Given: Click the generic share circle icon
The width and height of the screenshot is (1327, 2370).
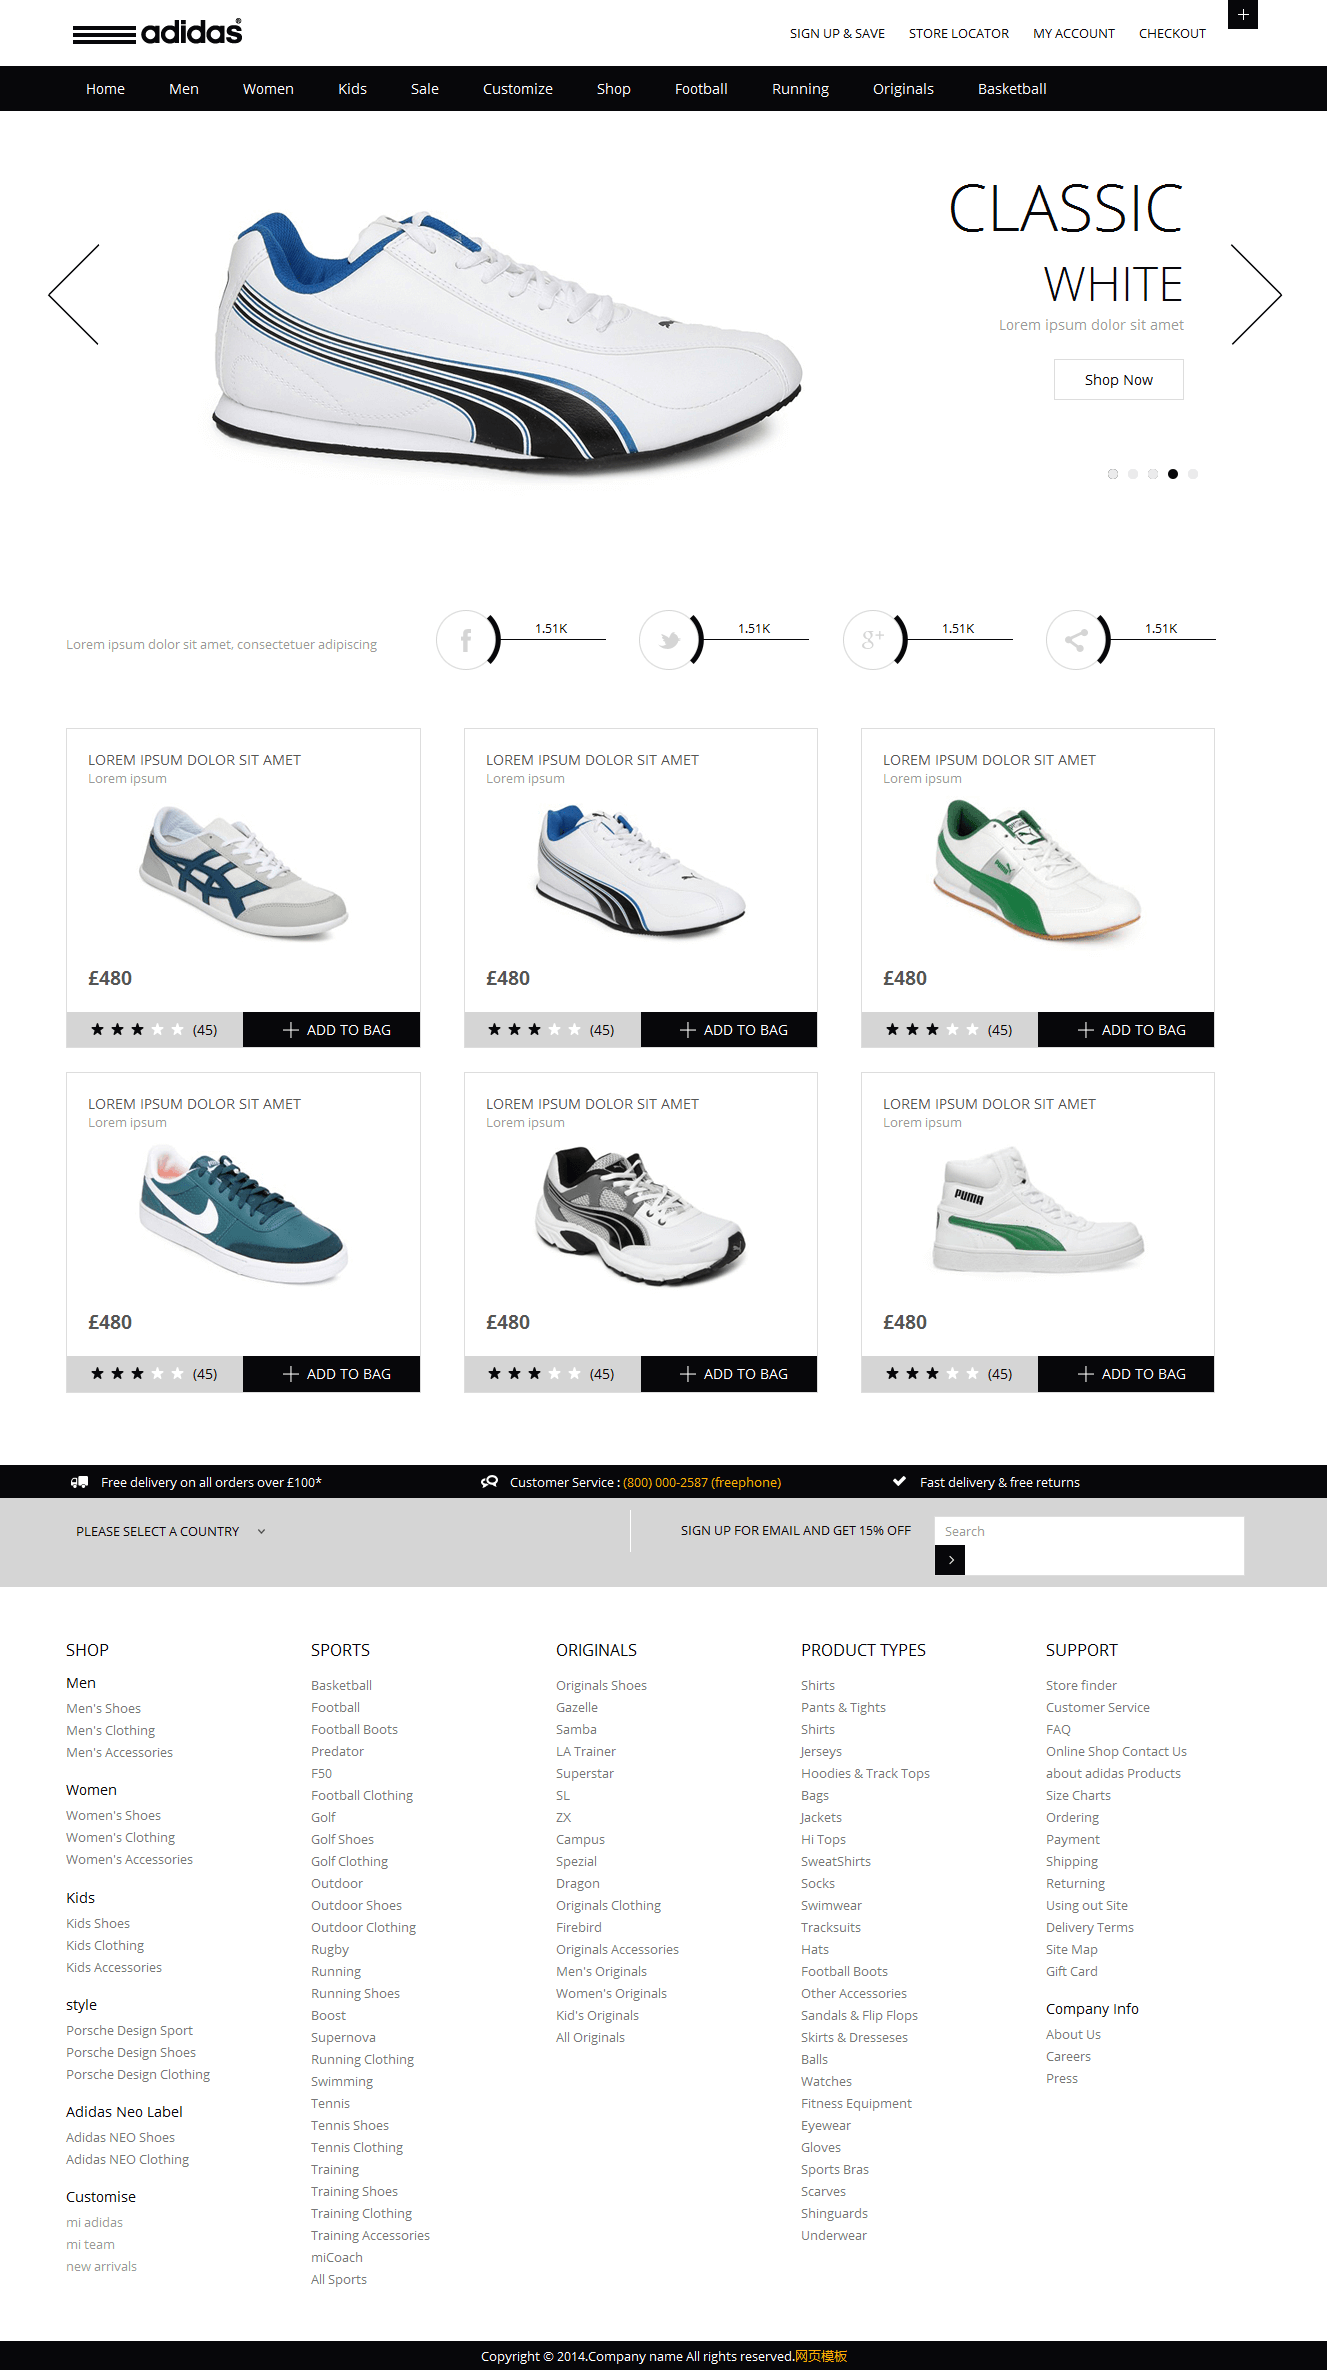Looking at the screenshot, I should pos(1076,640).
